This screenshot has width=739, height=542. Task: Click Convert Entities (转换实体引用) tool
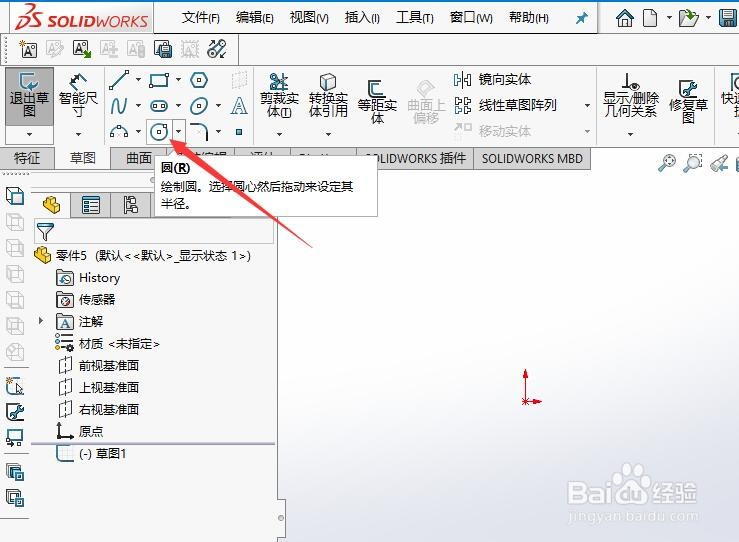[x=328, y=95]
